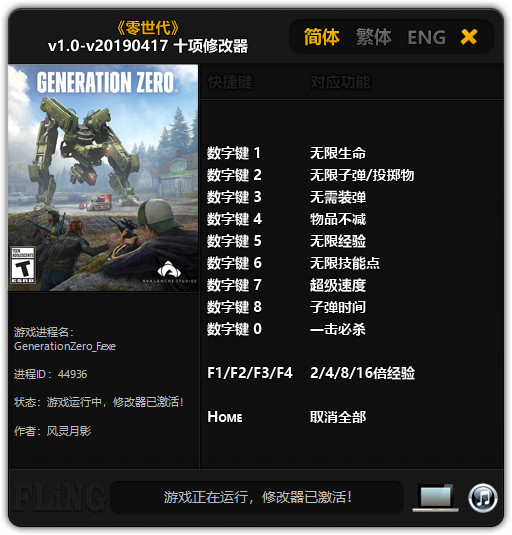Viewport: 512px width, 535px height.
Task: Click the Generation Zero cover image
Action: 103,178
